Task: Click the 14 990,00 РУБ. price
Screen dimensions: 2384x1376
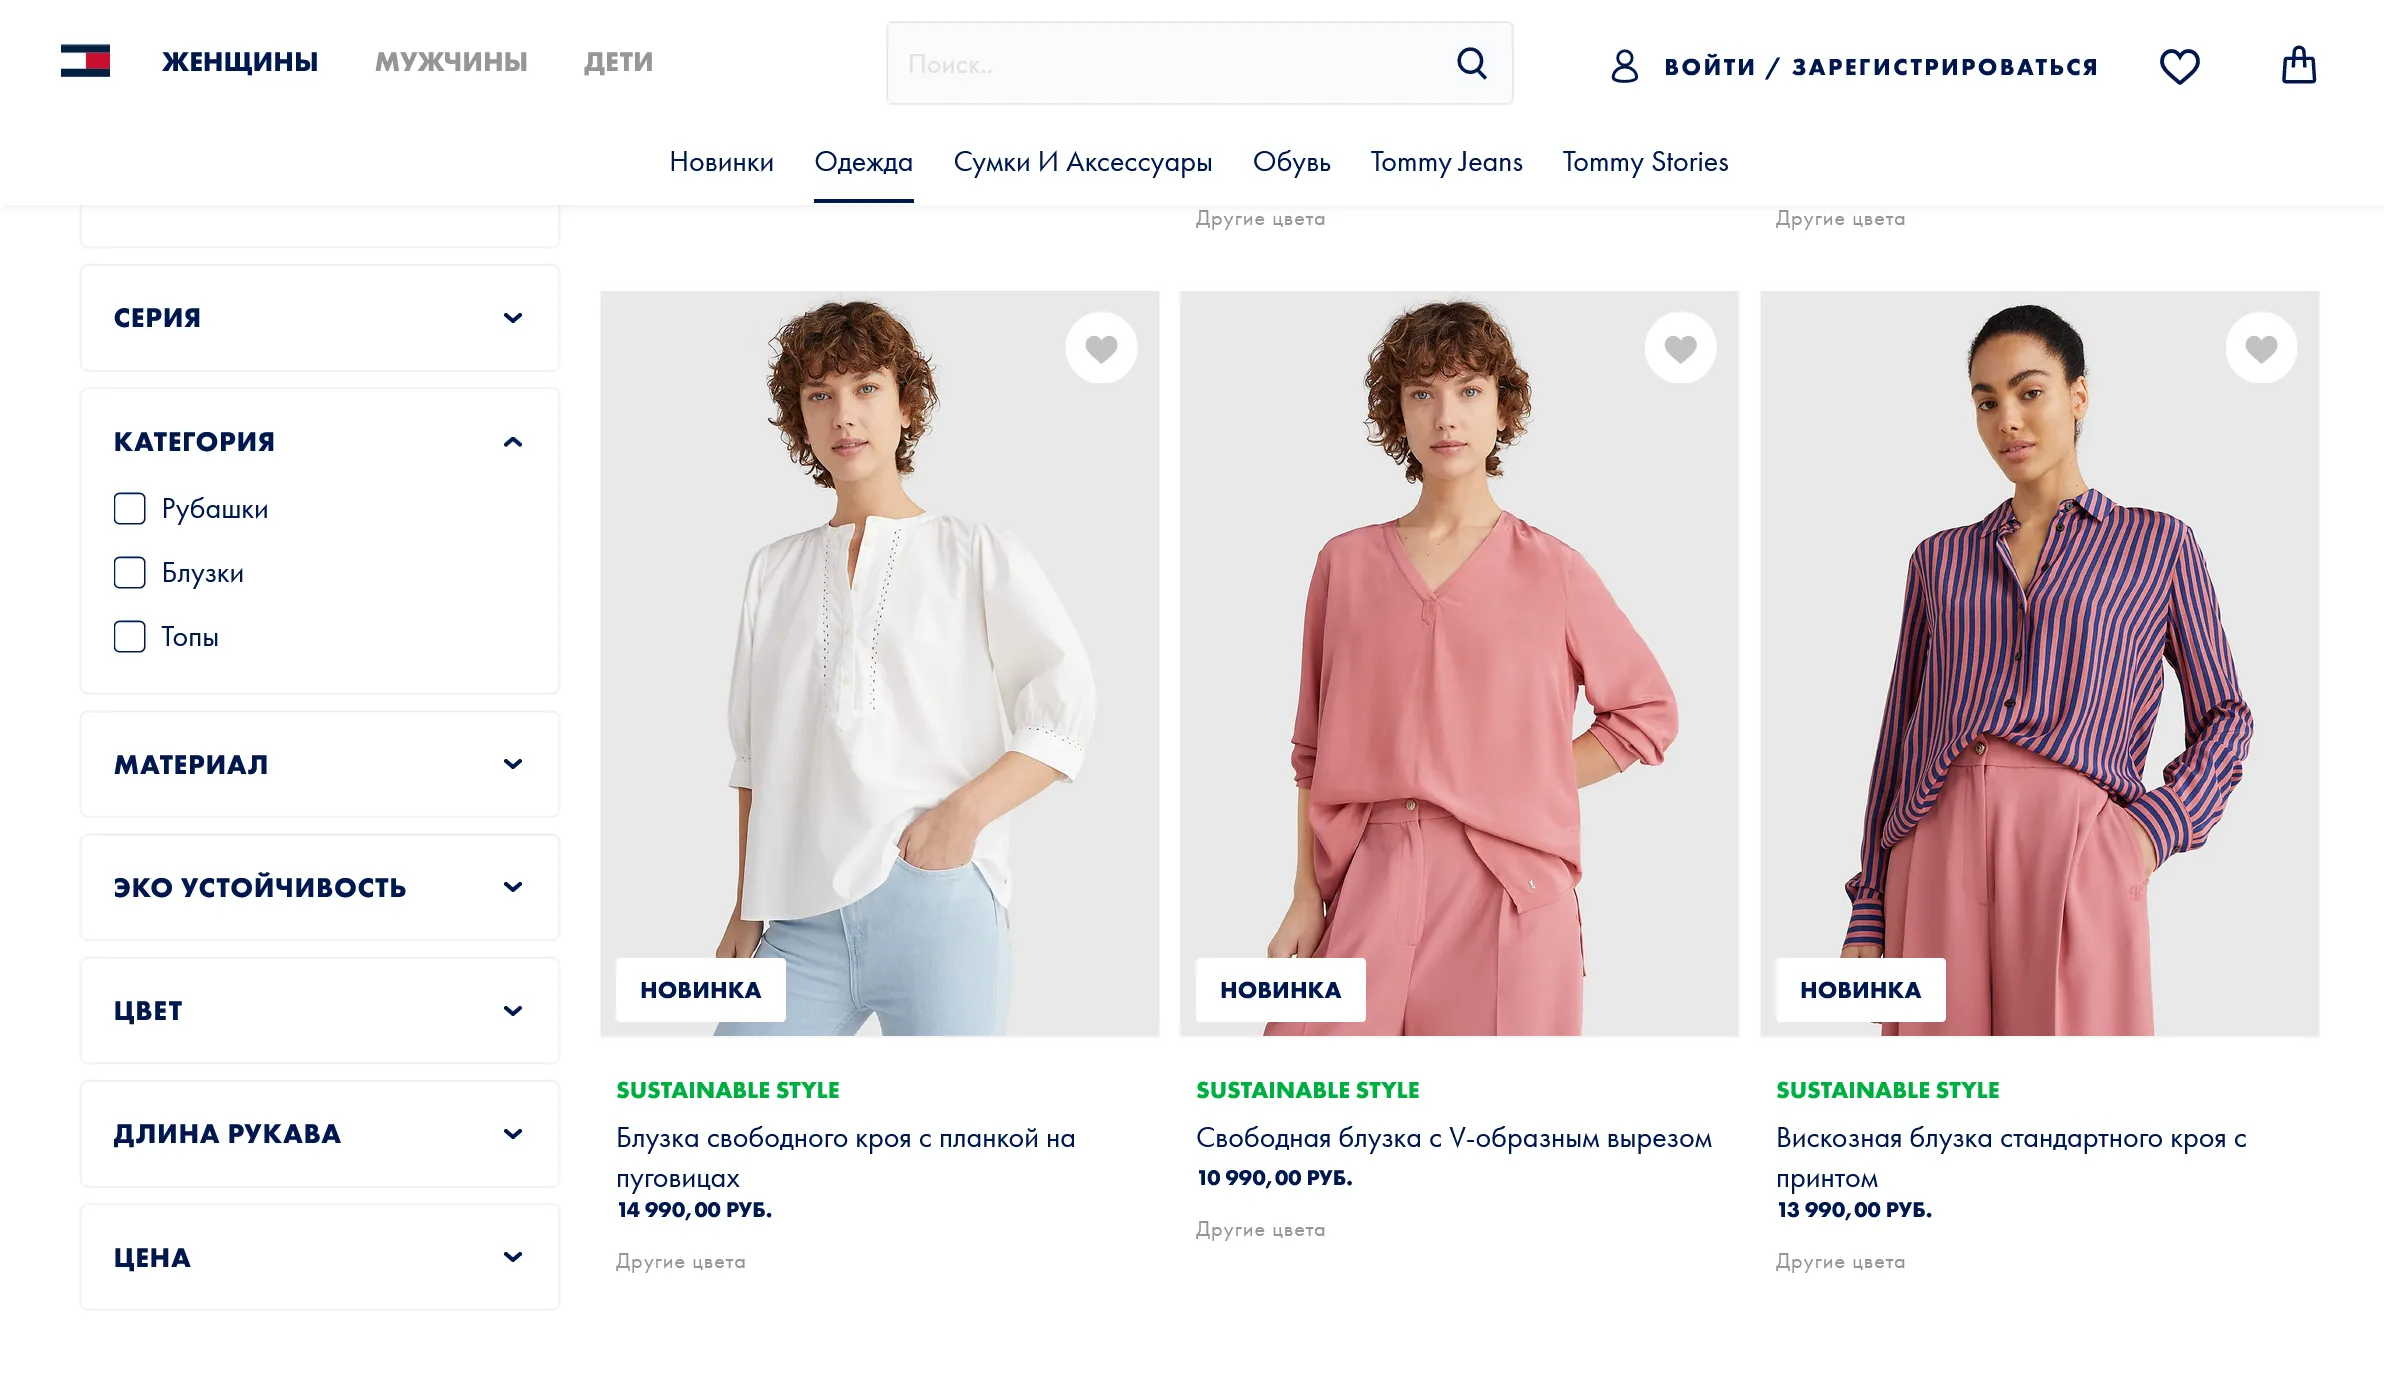Action: [x=694, y=1210]
